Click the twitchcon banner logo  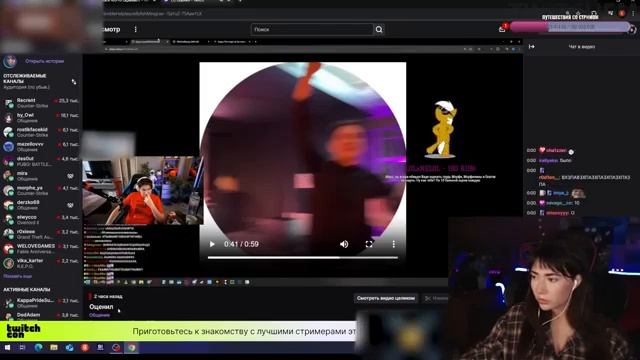pyautogui.click(x=23, y=331)
